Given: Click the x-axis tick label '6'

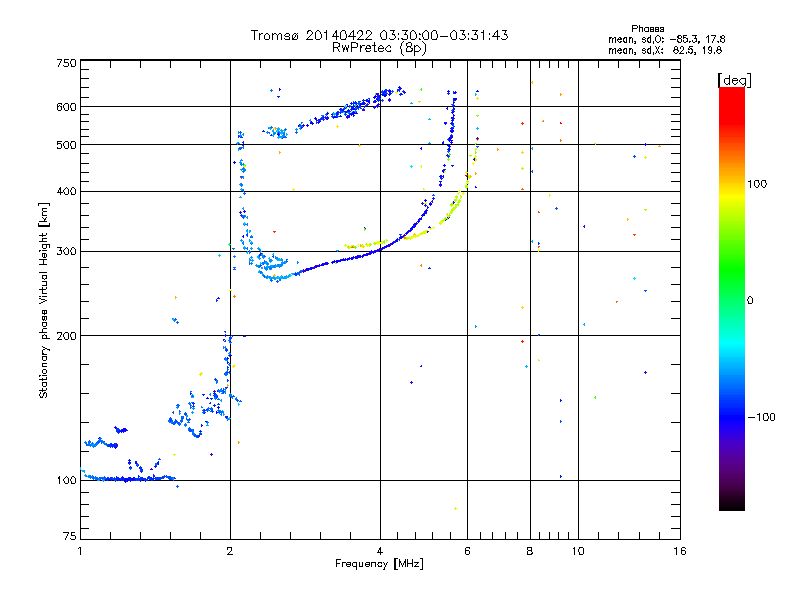Looking at the screenshot, I should (467, 551).
